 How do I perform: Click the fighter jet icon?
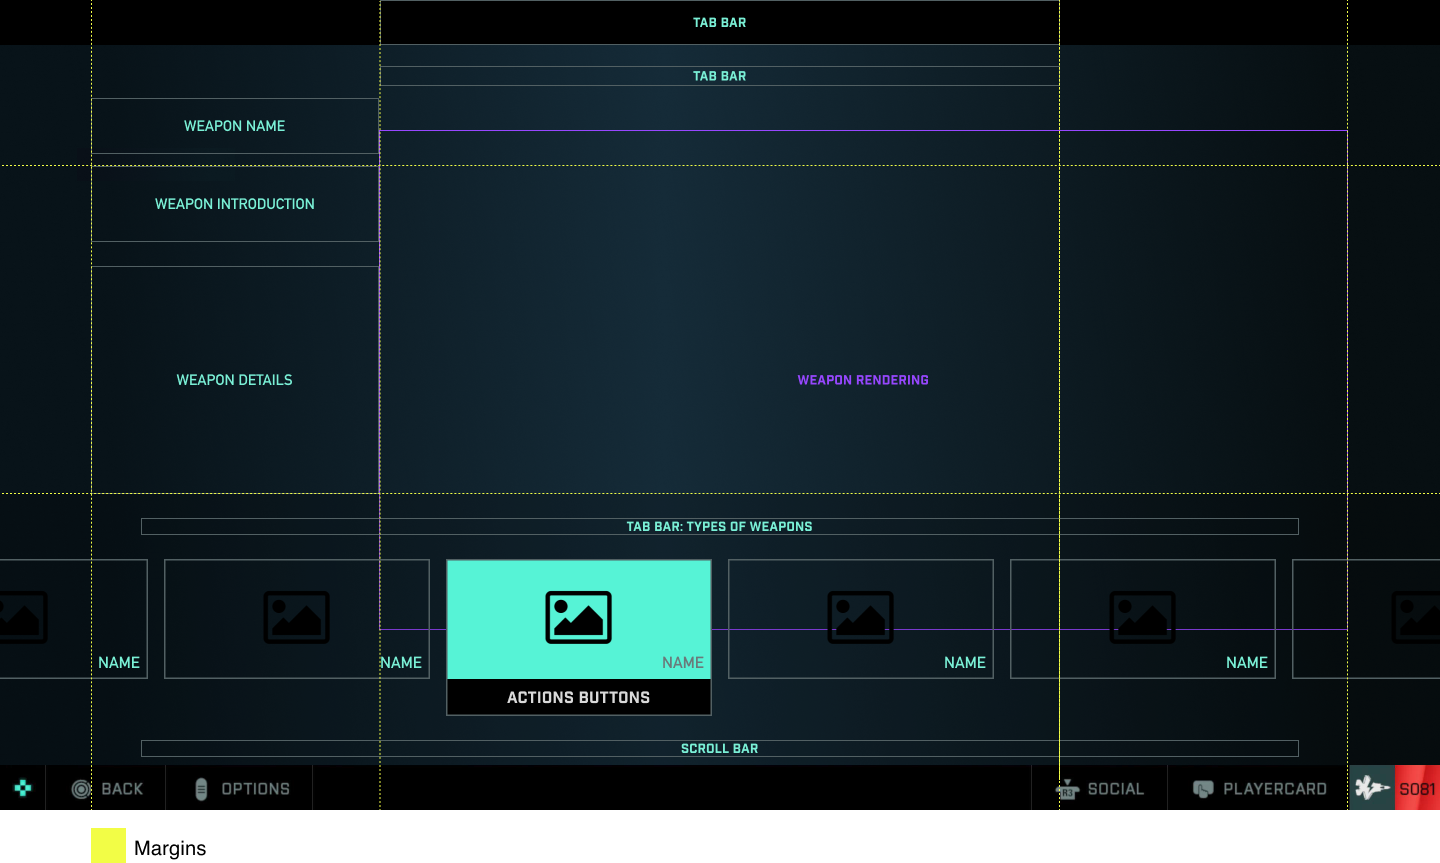point(1371,788)
